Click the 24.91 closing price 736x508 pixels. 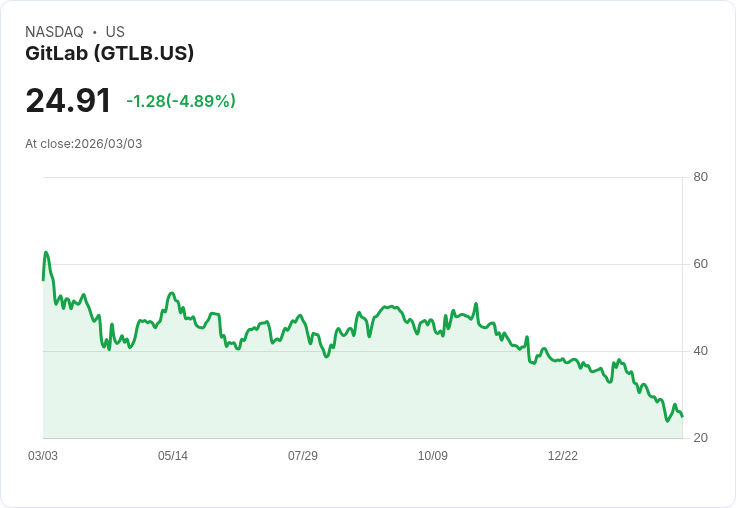pos(68,101)
